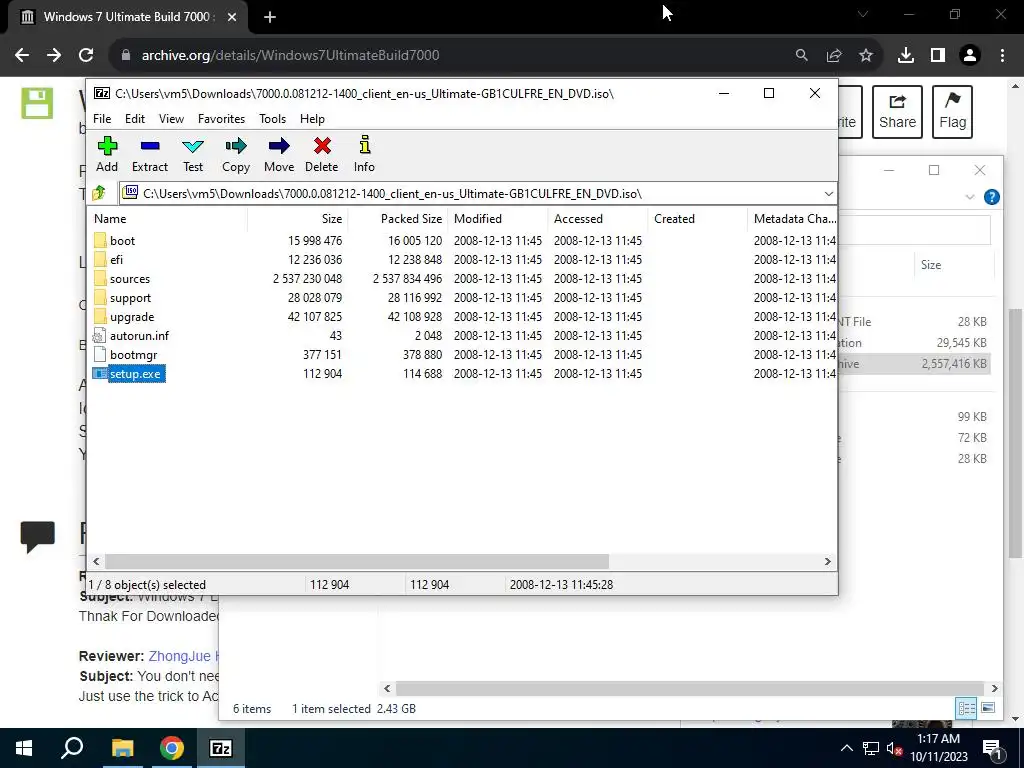Open File Explorer from taskbar
This screenshot has width=1024, height=768.
coord(122,748)
